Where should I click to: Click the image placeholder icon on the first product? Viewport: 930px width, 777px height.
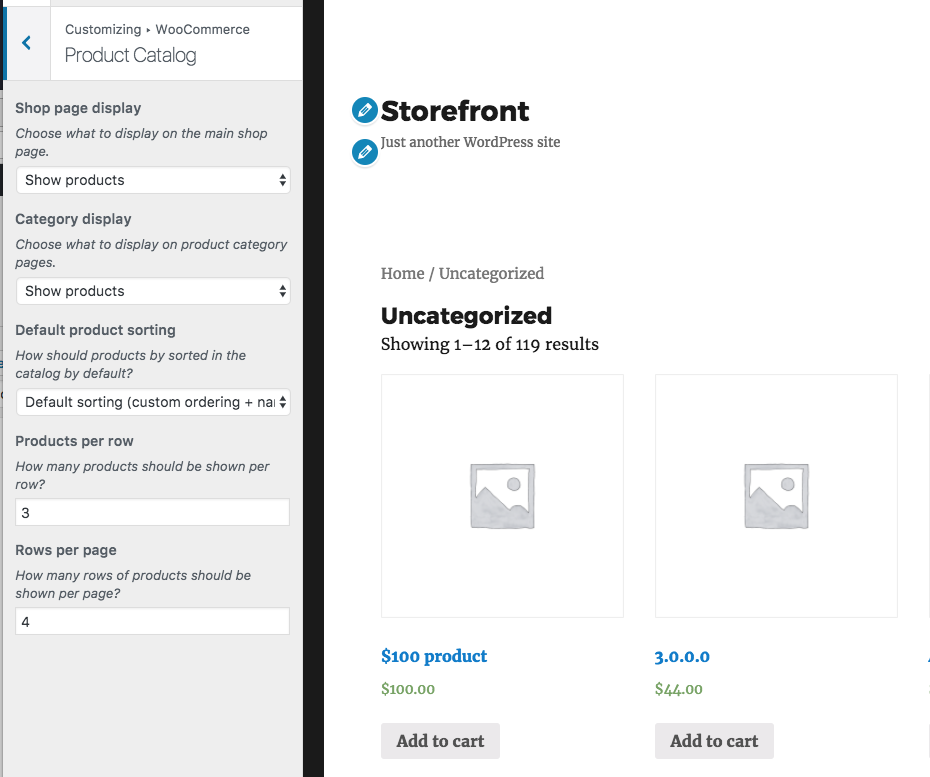tap(502, 494)
